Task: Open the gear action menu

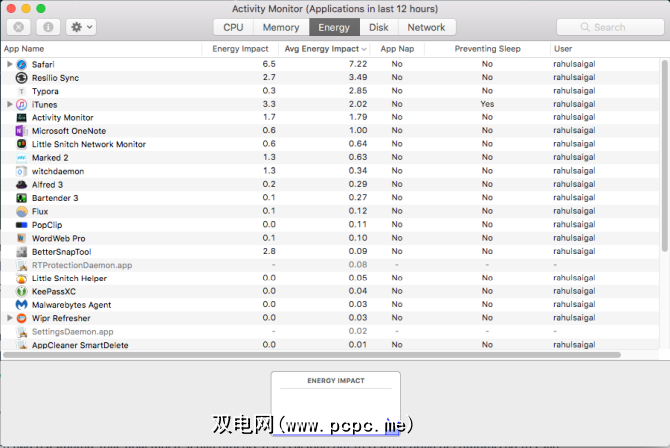Action: pos(81,27)
